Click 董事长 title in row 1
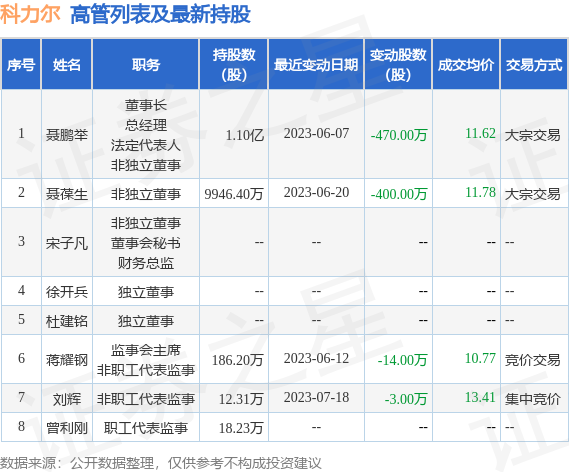The height and width of the screenshot is (472, 569). pos(146,105)
